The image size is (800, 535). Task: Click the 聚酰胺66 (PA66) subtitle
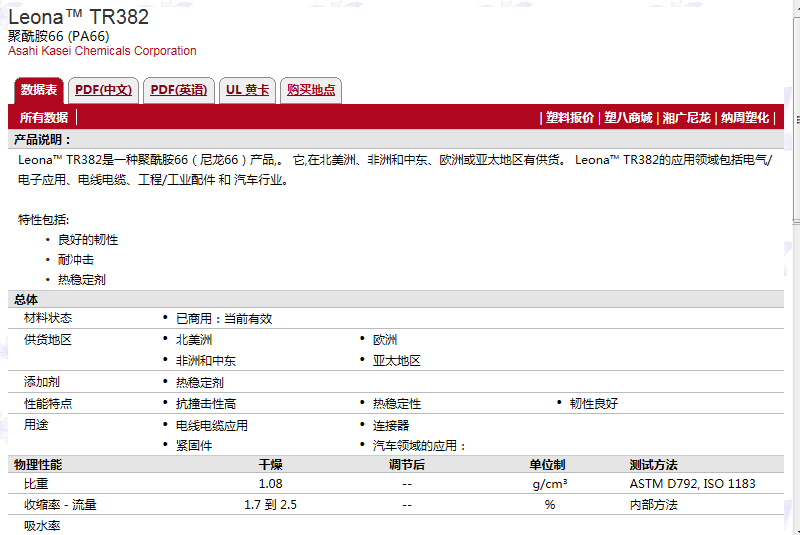[x=59, y=36]
